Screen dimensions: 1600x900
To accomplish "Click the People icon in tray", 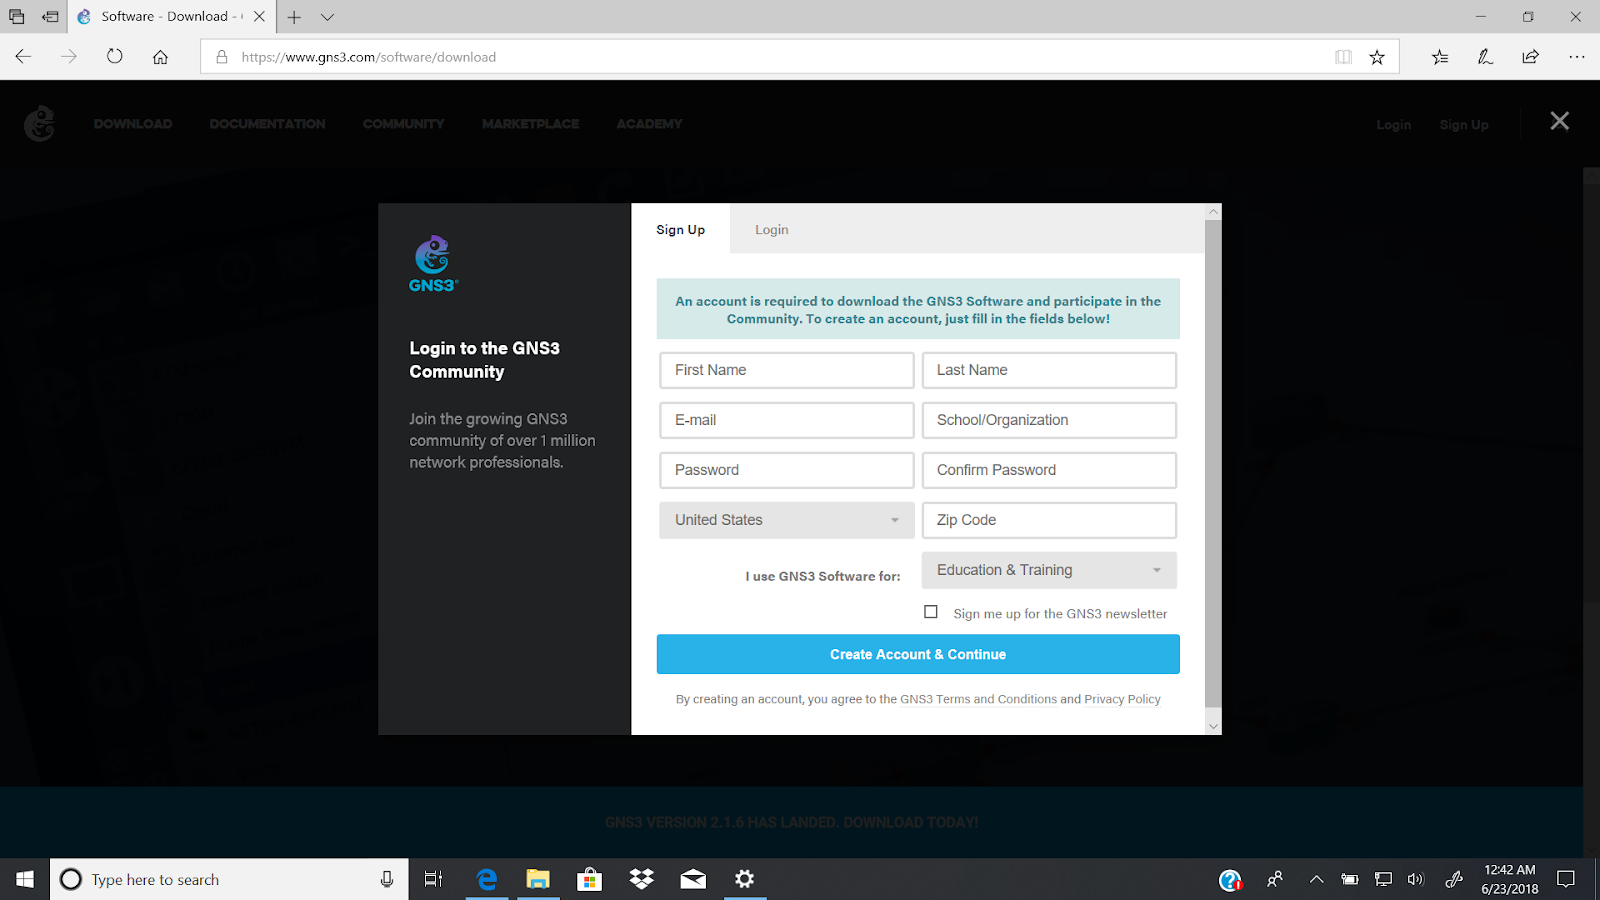I will point(1274,879).
